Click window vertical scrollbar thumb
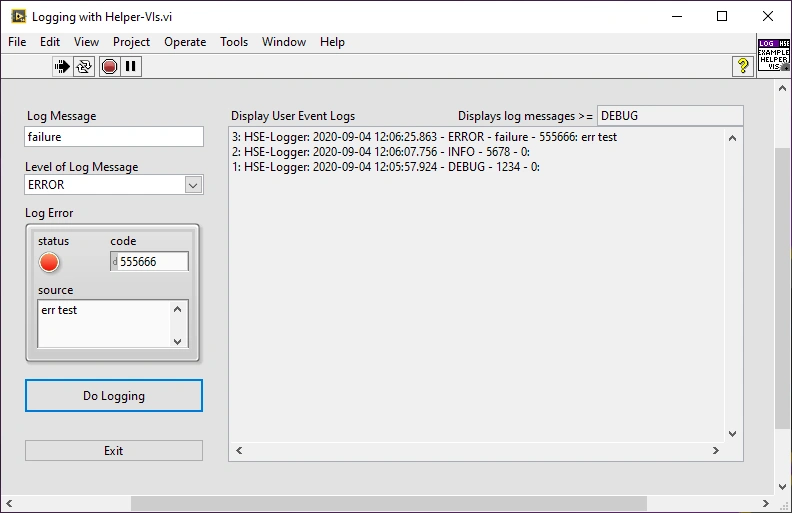The width and height of the screenshot is (792, 513). [782, 288]
